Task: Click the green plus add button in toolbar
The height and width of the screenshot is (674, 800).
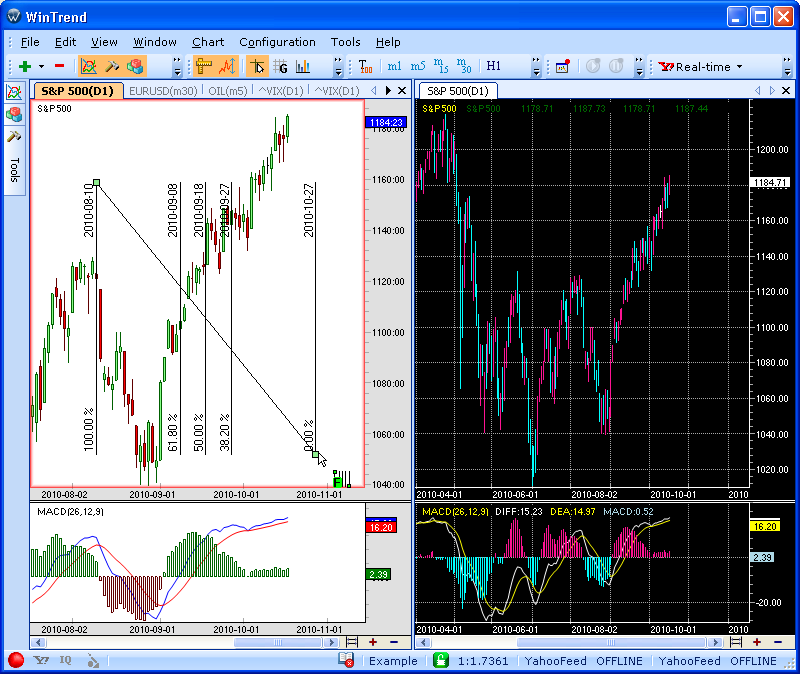Action: [24, 66]
